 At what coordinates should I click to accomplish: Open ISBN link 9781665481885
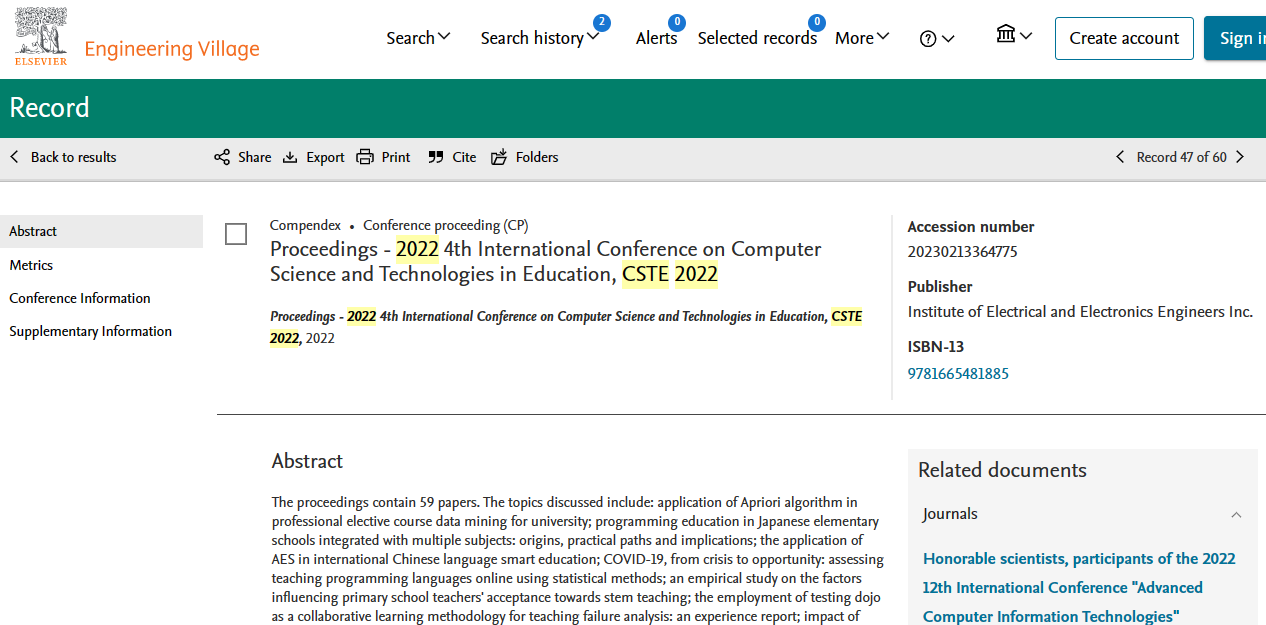point(958,374)
